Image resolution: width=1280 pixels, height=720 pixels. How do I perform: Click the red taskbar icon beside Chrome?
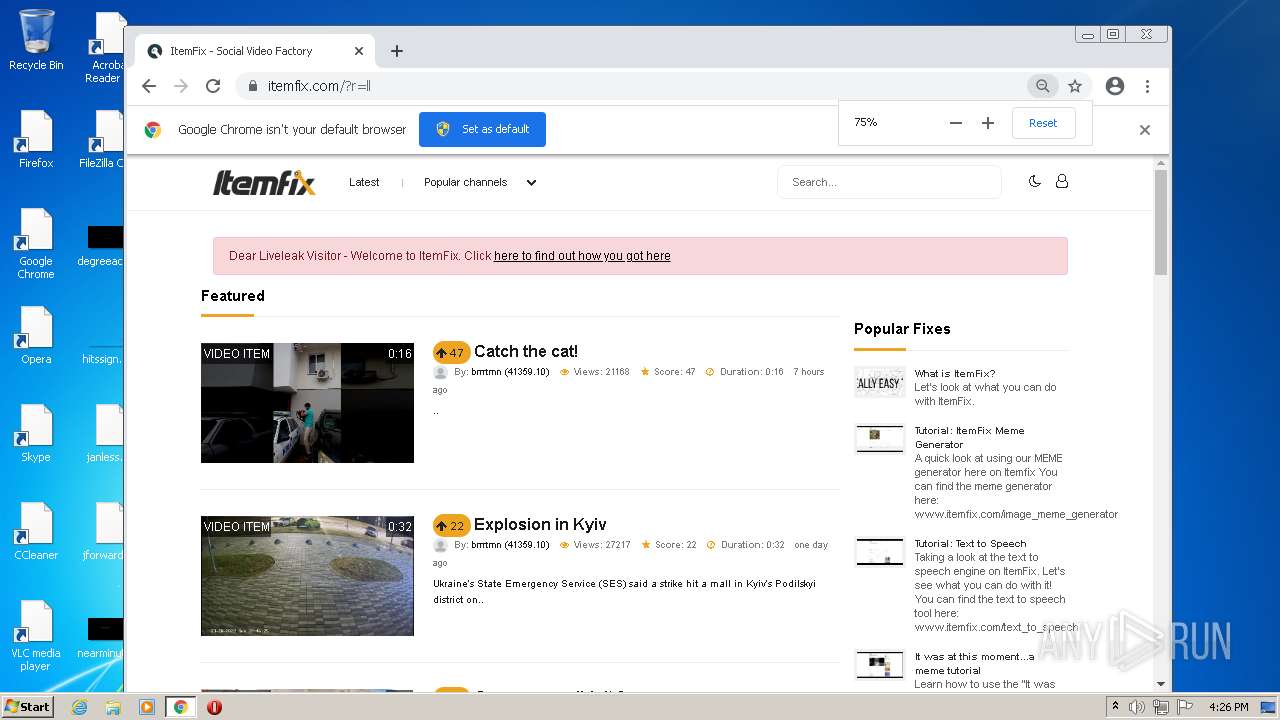[214, 707]
